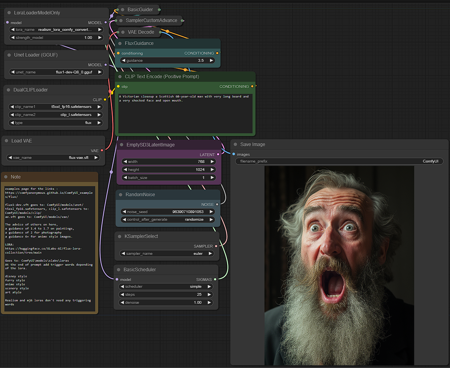Click the MODEL output socket on Unet Loader
Image resolution: width=450 pixels, height=368 pixels.
(106, 65)
